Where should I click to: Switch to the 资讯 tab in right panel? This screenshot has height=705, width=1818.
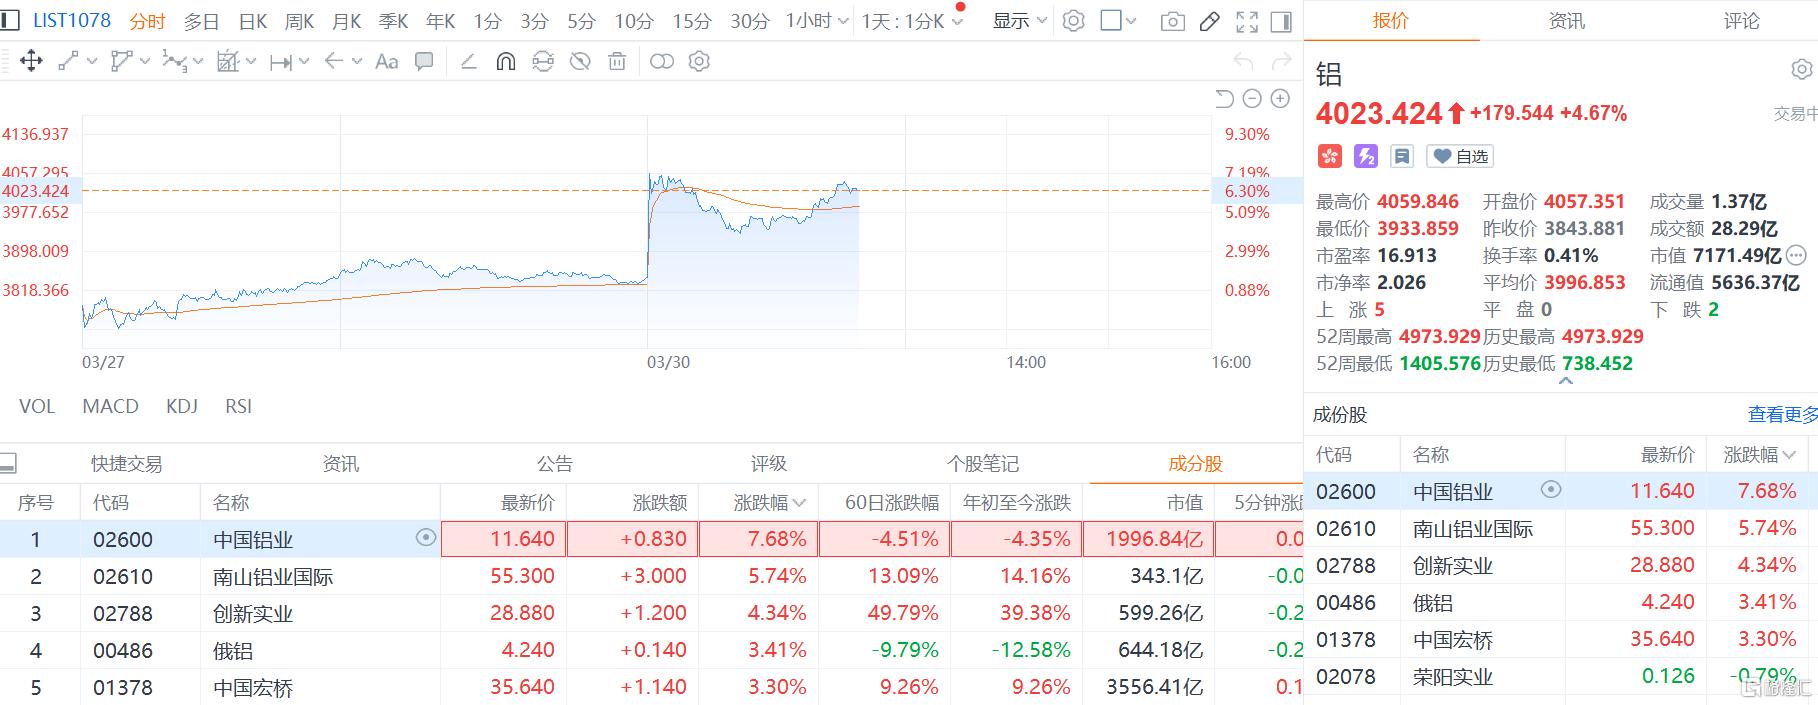pos(1566,21)
